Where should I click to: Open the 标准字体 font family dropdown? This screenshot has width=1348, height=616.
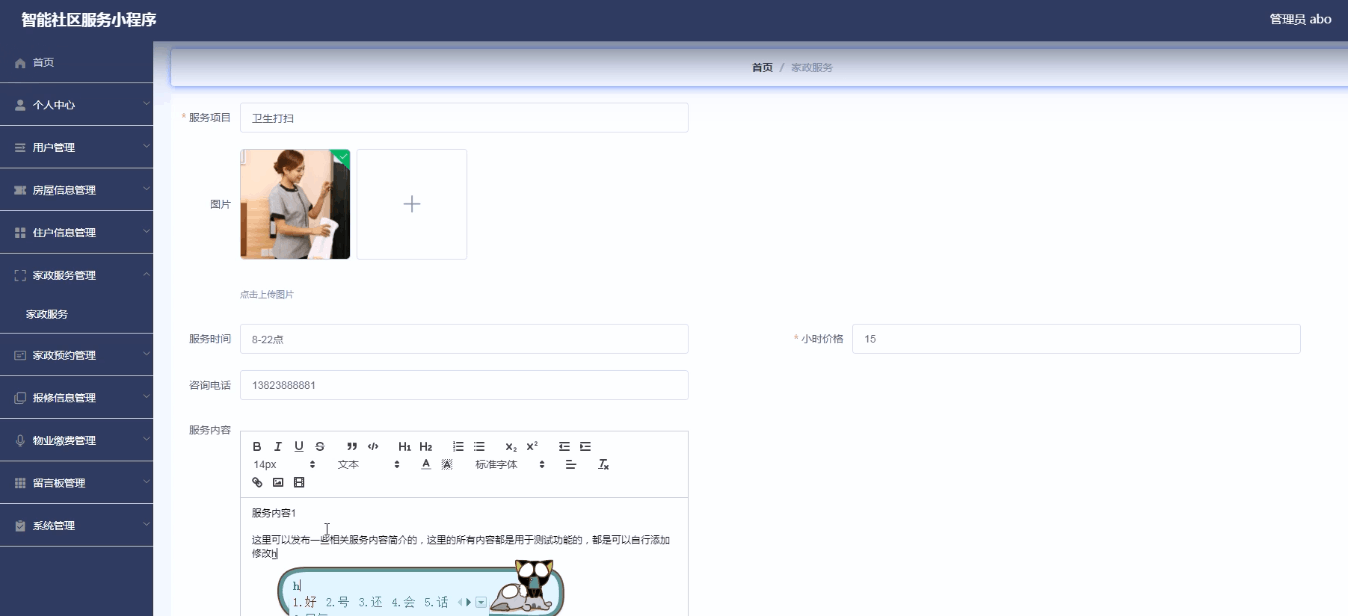(496, 464)
